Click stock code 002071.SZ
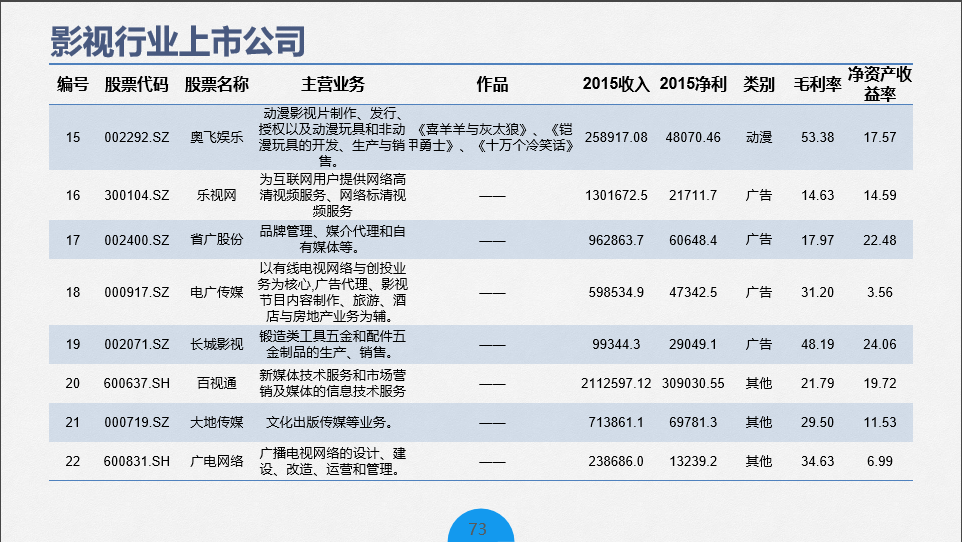This screenshot has height=542, width=962. click(136, 344)
